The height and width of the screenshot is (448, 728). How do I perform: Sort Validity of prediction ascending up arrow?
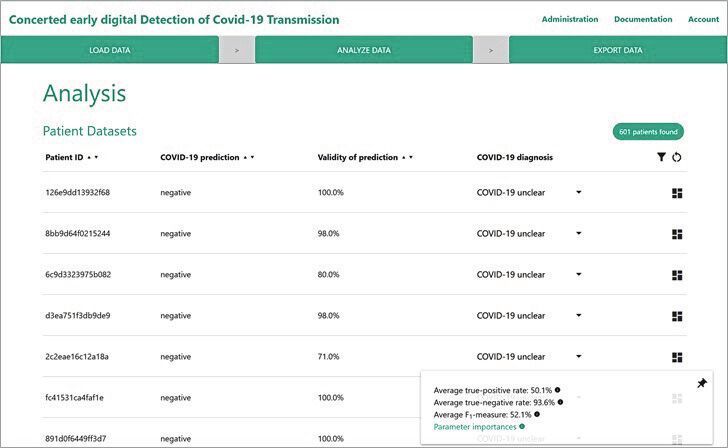pyautogui.click(x=404, y=157)
